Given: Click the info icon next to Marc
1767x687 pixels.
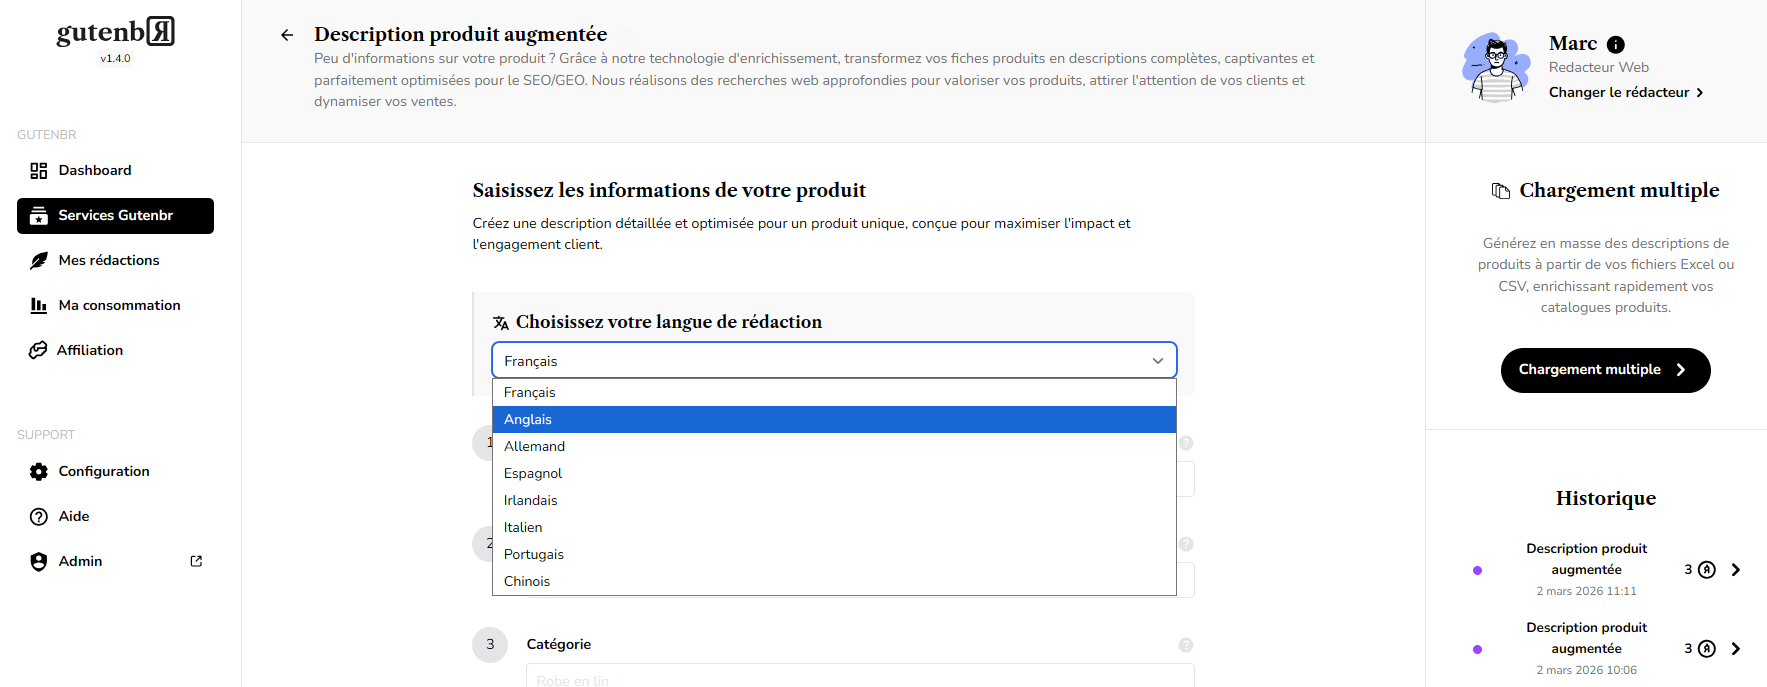Looking at the screenshot, I should (x=1615, y=45).
